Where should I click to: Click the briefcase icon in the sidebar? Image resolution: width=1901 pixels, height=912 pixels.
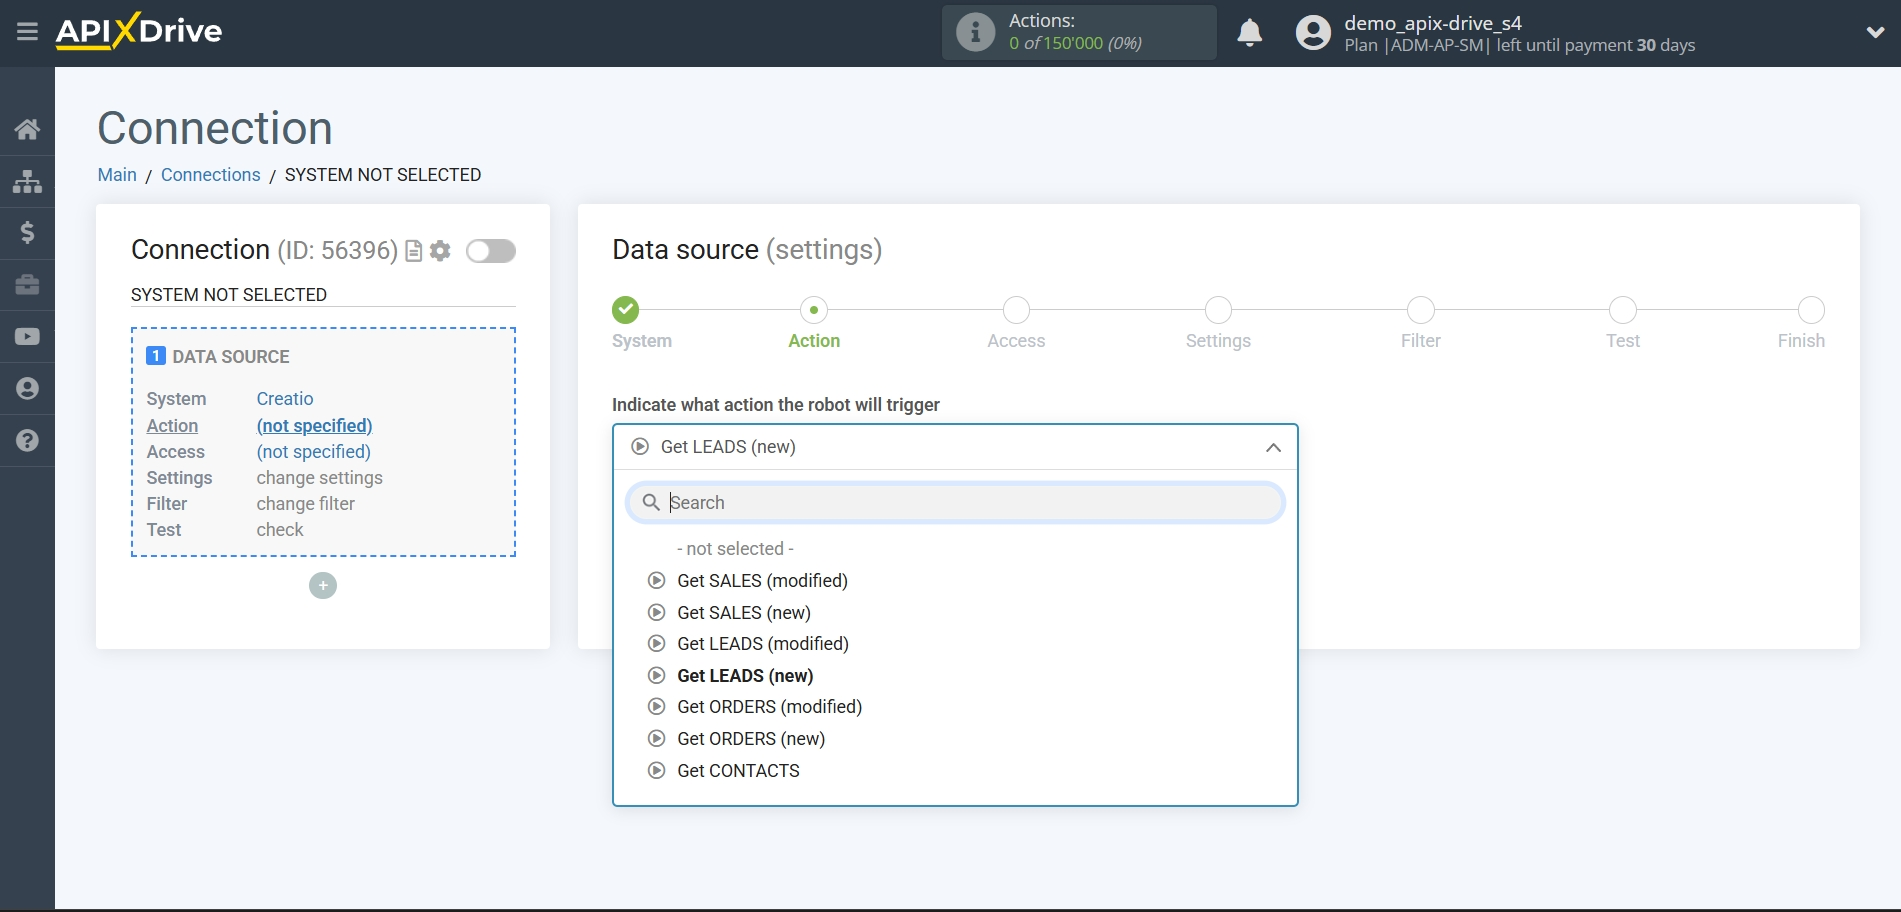[x=27, y=285]
